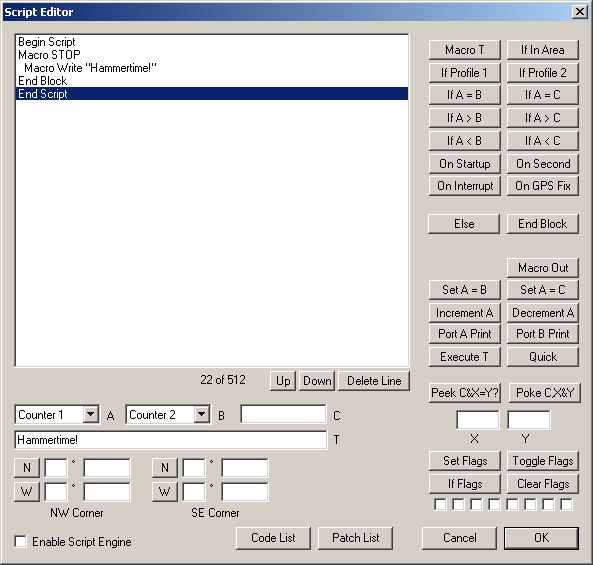This screenshot has width=593, height=565.
Task: Insert an Else statement
Action: (464, 224)
